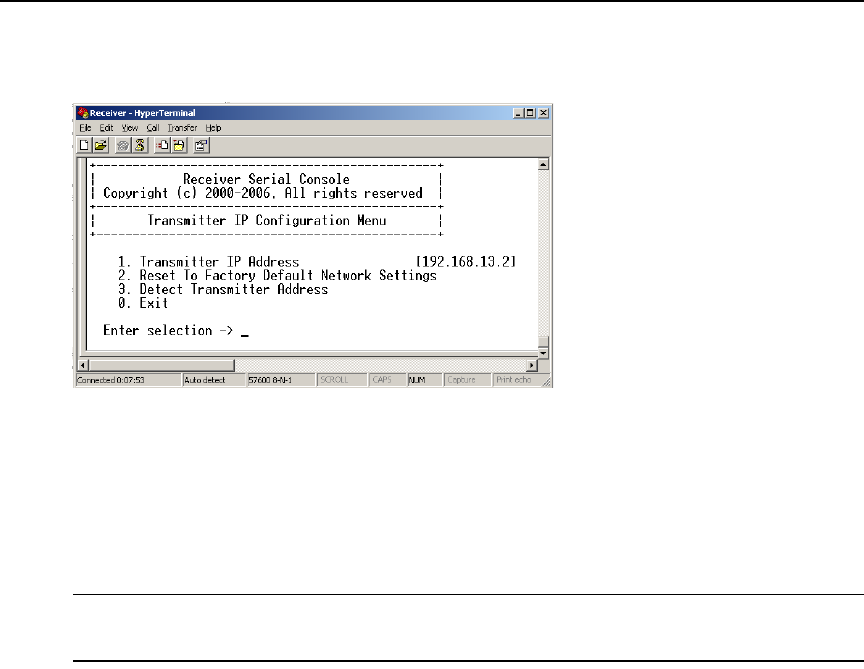Click the Send file toolbar icon
The width and height of the screenshot is (864, 669).
(163, 145)
